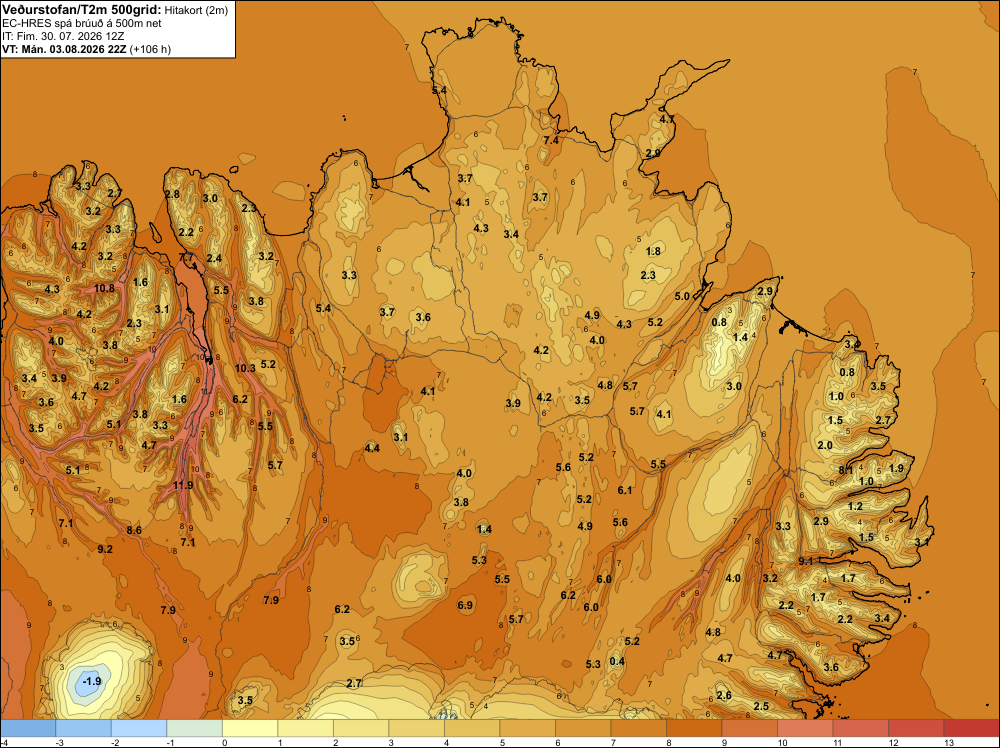The height and width of the screenshot is (748, 1000).
Task: Pick the blue -4 to -3 legend swatch
Action: click(x=28, y=728)
